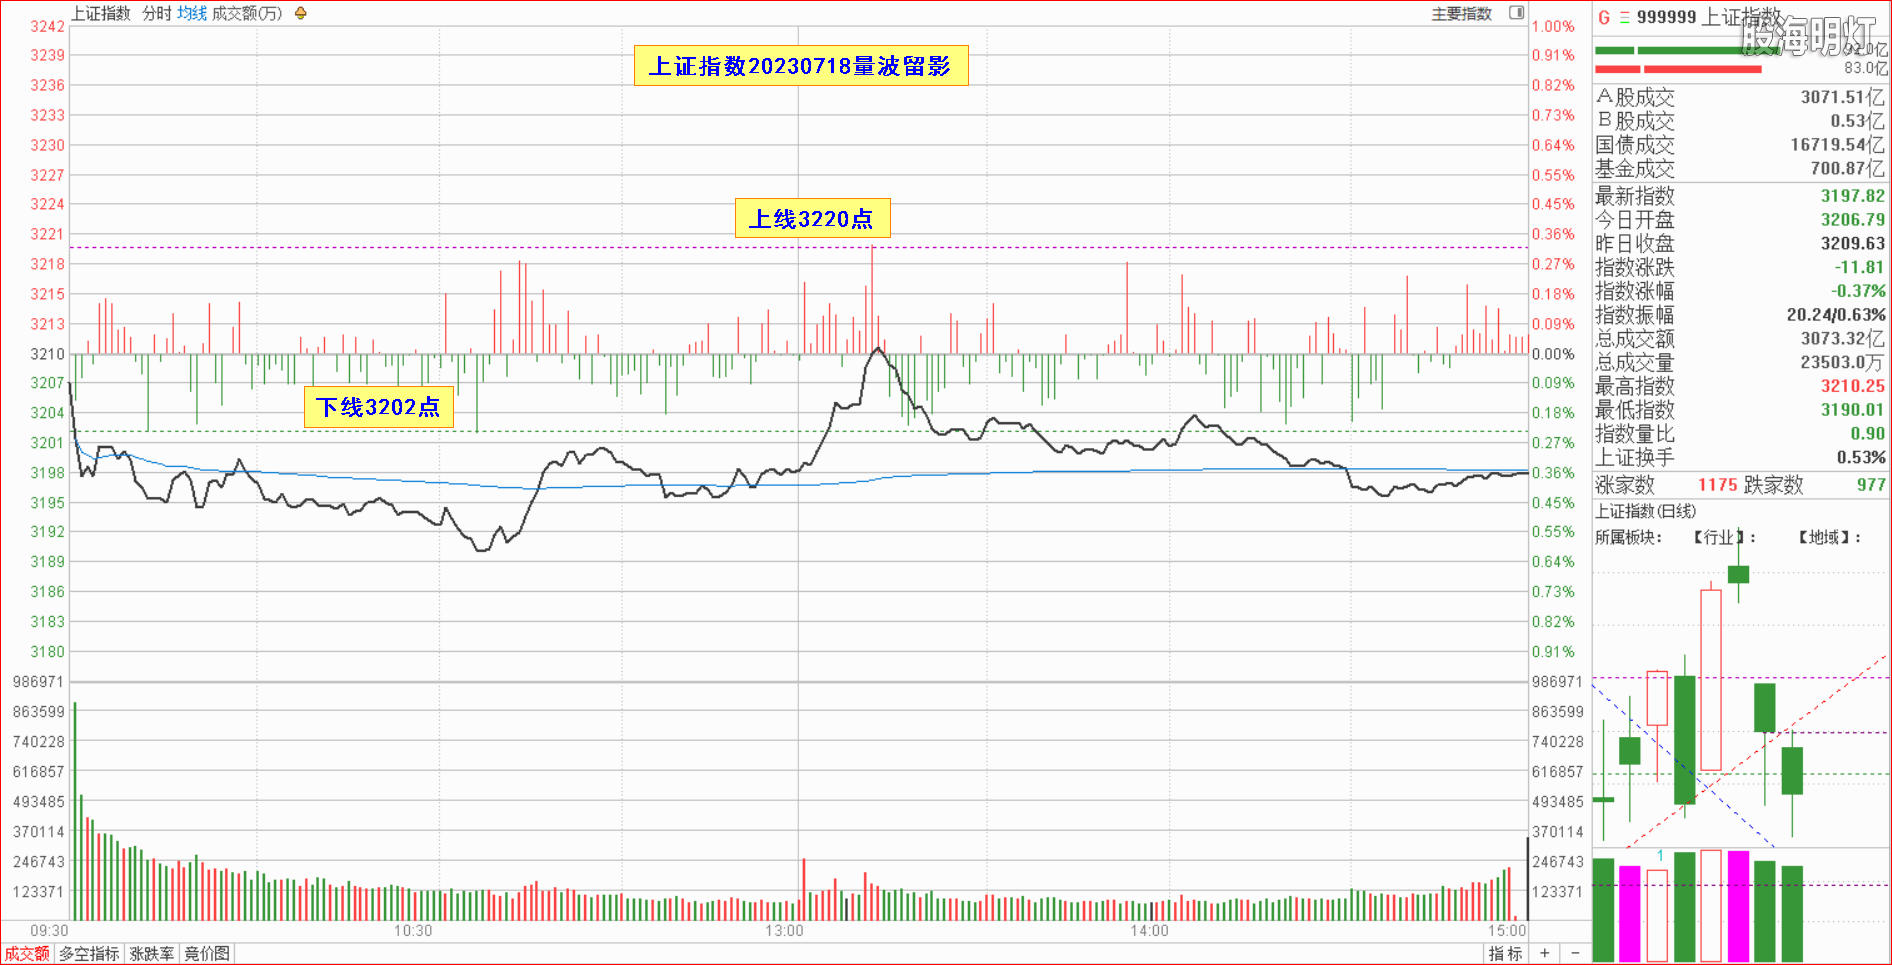Open 【行业】 sector link
1892x965 pixels.
(x=1718, y=537)
